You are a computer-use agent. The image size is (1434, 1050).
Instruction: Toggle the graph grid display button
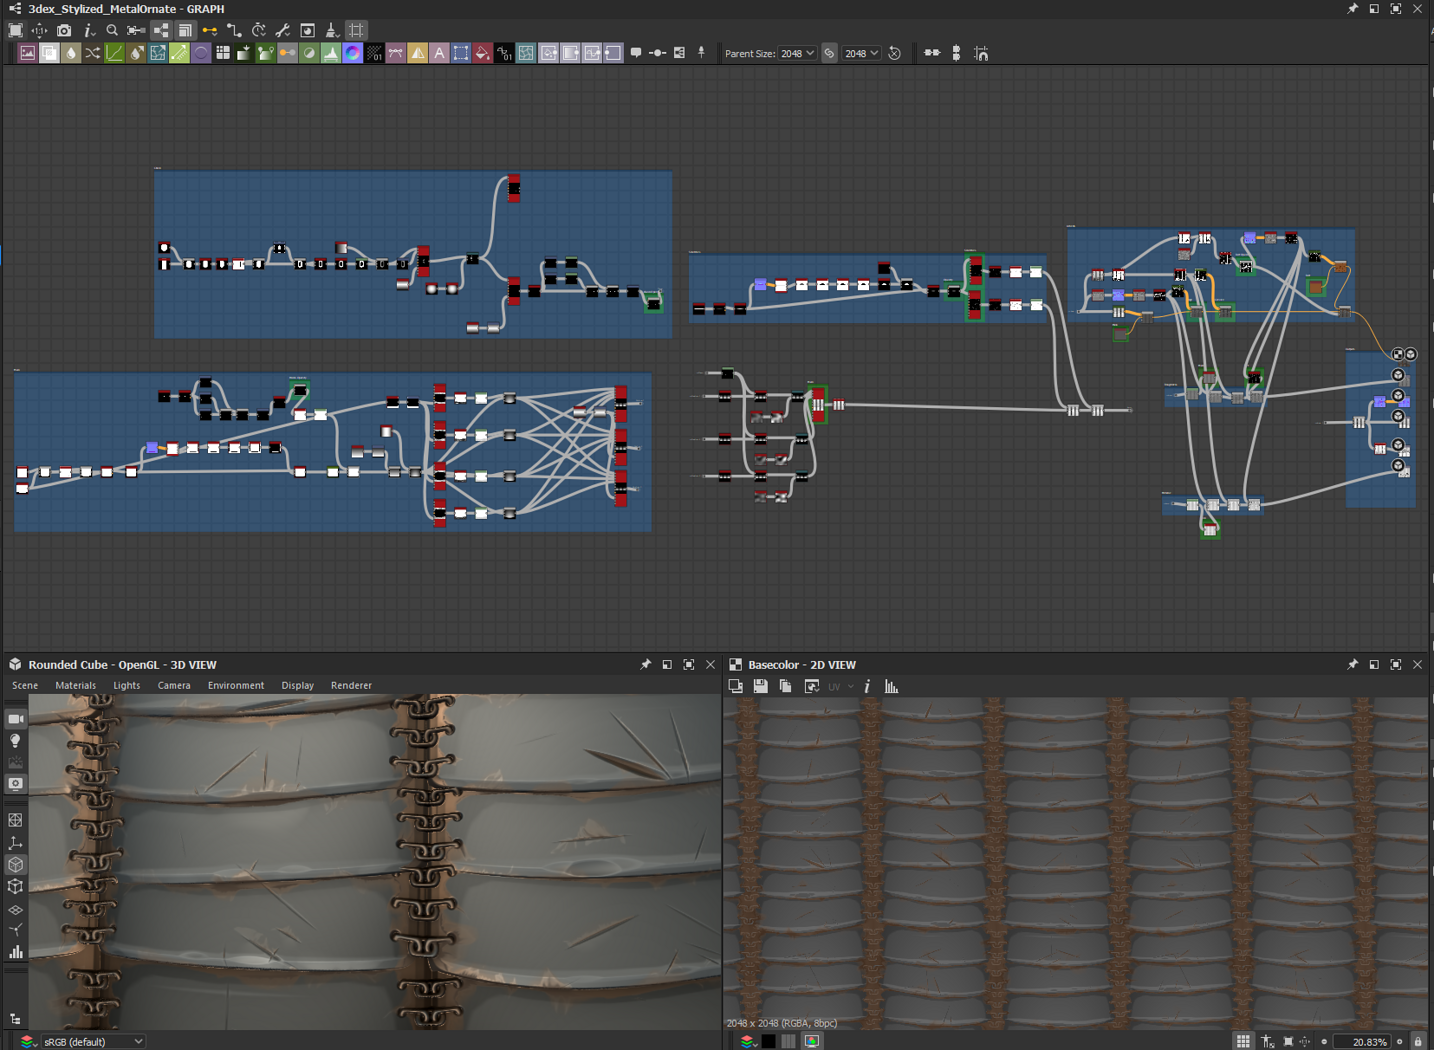(357, 30)
